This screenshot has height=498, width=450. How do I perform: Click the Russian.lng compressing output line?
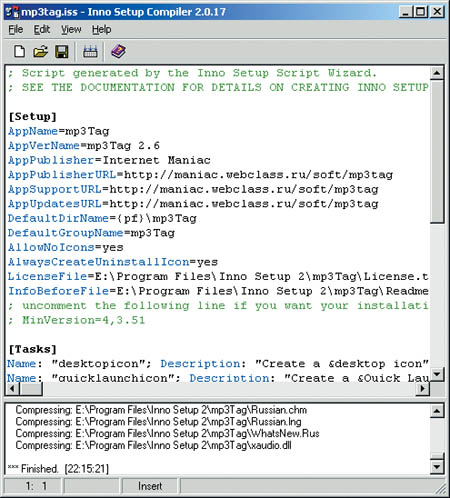(x=158, y=422)
